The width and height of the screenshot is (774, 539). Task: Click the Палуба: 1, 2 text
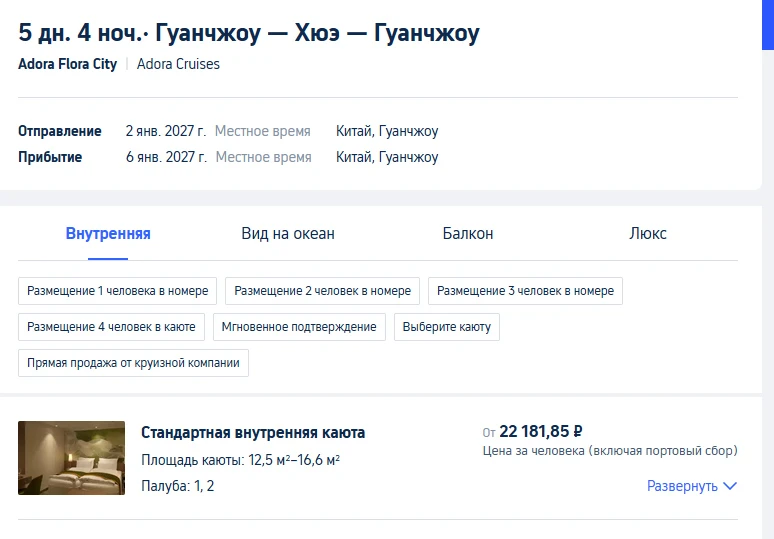click(178, 486)
